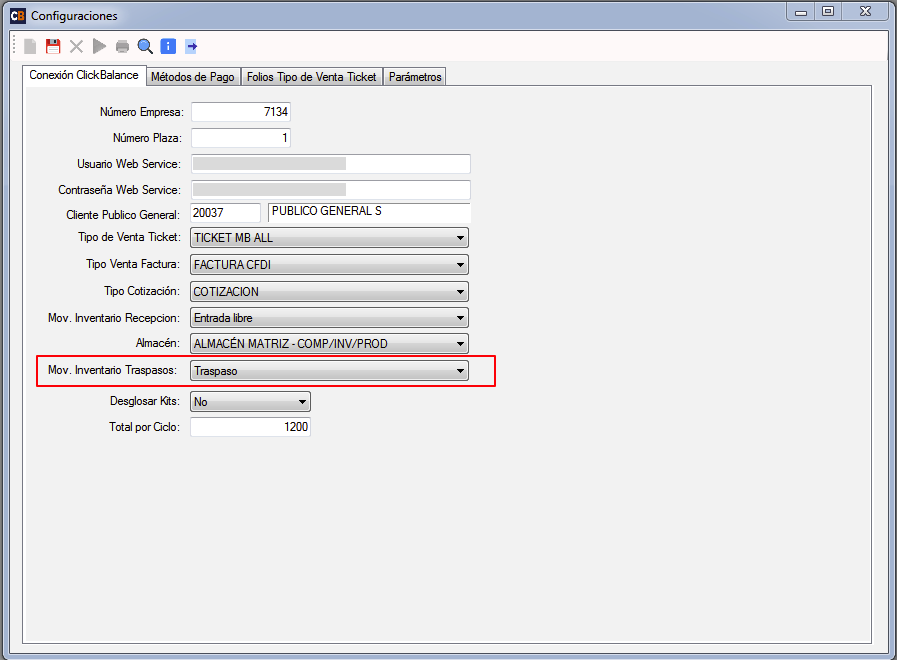
Task: Focus the Total por Ciclo field
Action: (x=250, y=427)
